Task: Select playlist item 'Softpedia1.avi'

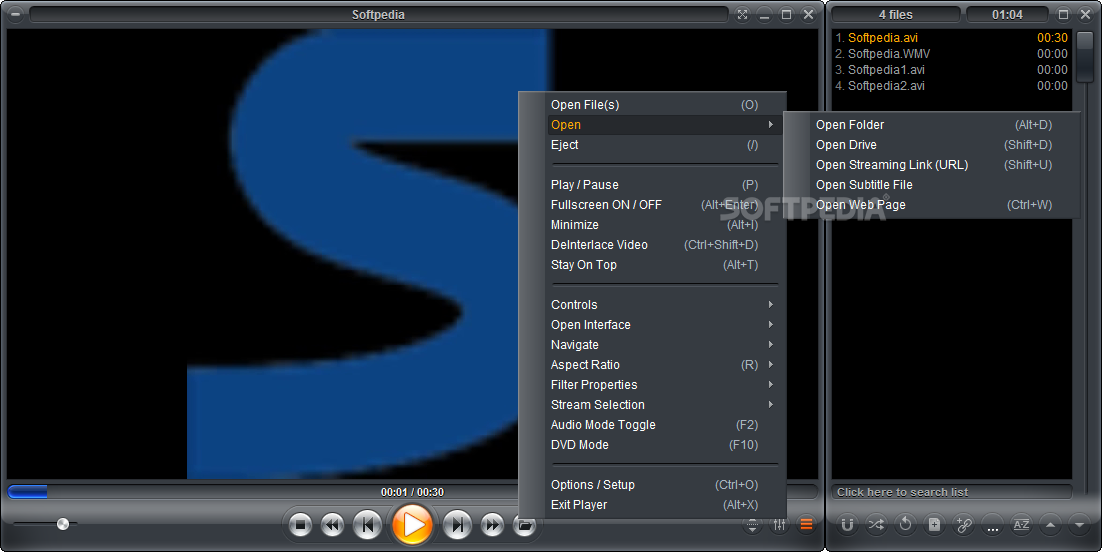Action: pos(952,70)
